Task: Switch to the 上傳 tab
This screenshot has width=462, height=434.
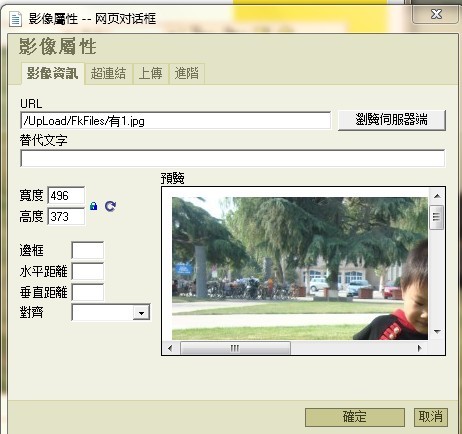Action: point(150,73)
